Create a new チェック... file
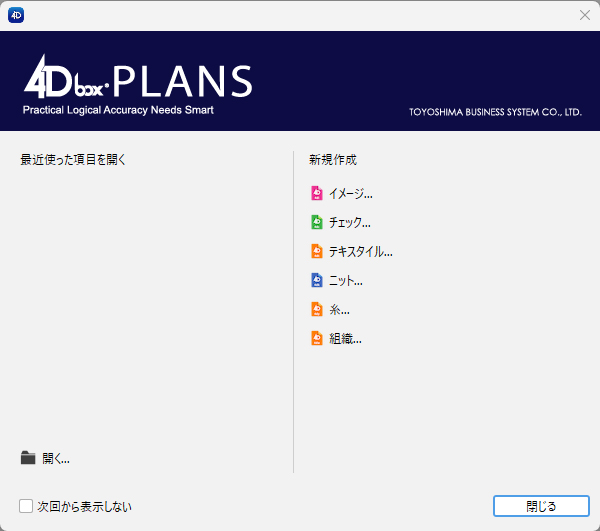600x531 pixels. point(350,223)
